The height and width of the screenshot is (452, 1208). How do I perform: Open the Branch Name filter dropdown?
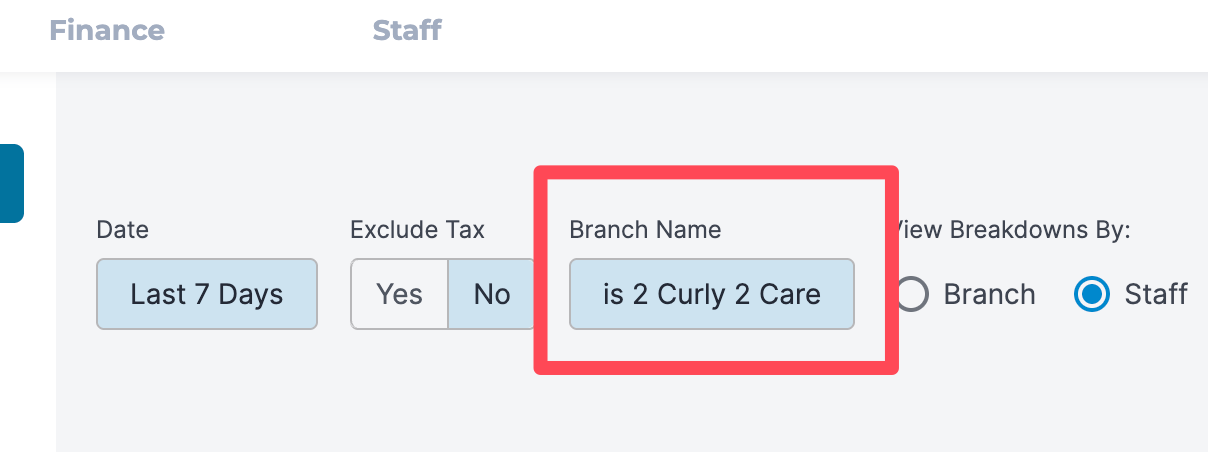[x=712, y=294]
